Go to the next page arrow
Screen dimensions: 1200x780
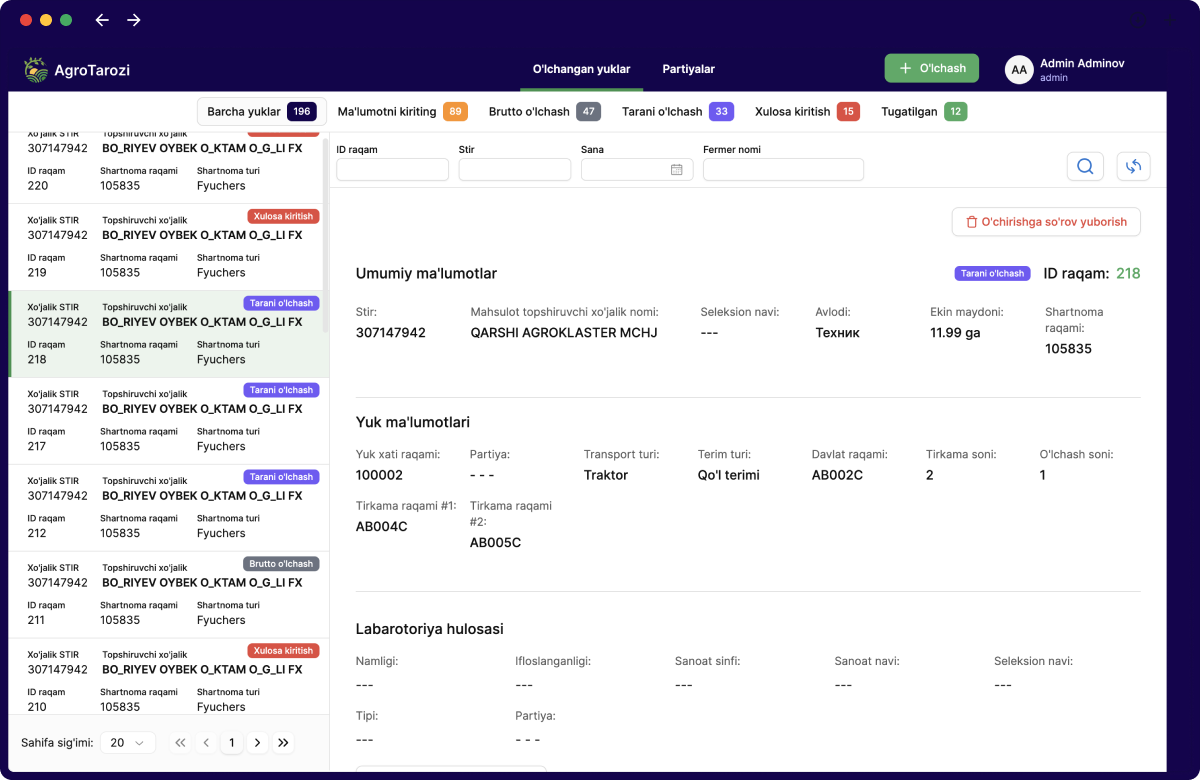(x=257, y=743)
